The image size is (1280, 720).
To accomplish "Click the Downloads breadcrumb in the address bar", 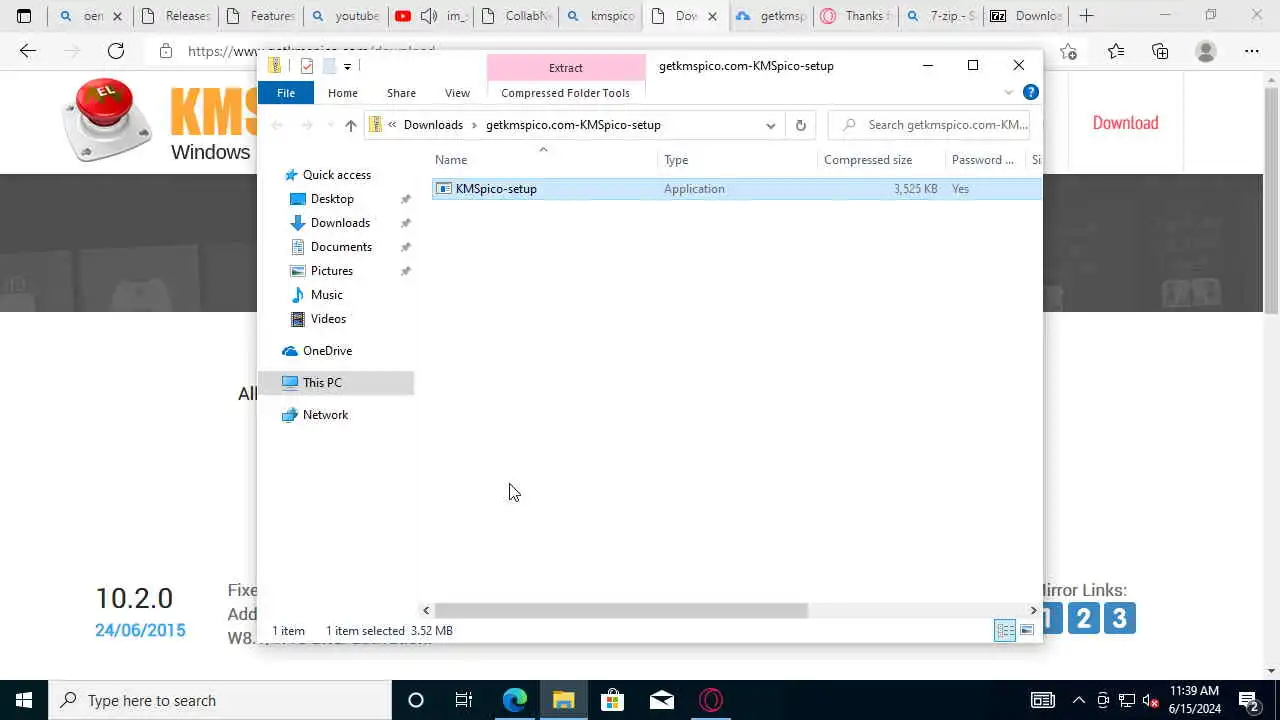I will 433,125.
